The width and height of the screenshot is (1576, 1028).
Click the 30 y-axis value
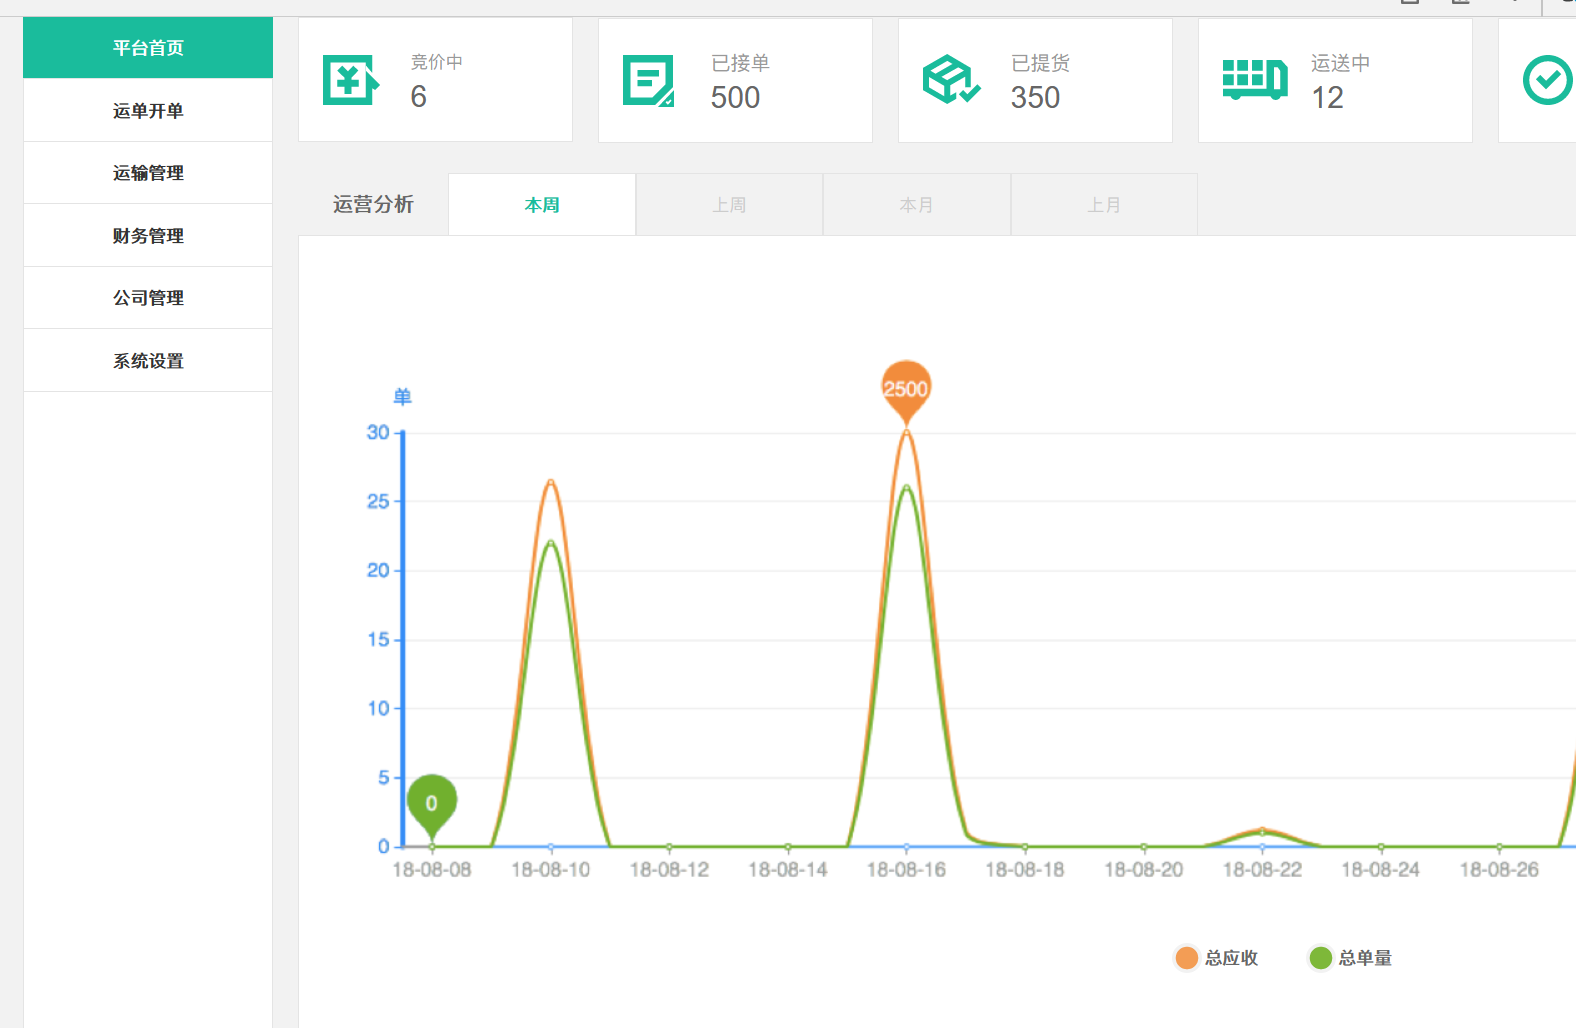coord(378,432)
